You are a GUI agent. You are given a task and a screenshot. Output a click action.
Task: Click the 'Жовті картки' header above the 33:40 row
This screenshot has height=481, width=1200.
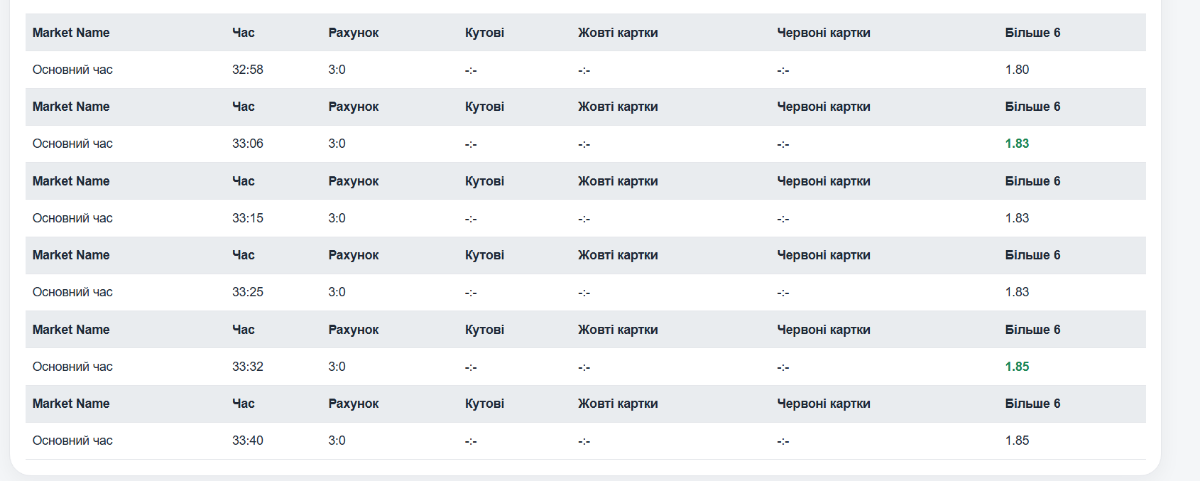[x=617, y=404]
